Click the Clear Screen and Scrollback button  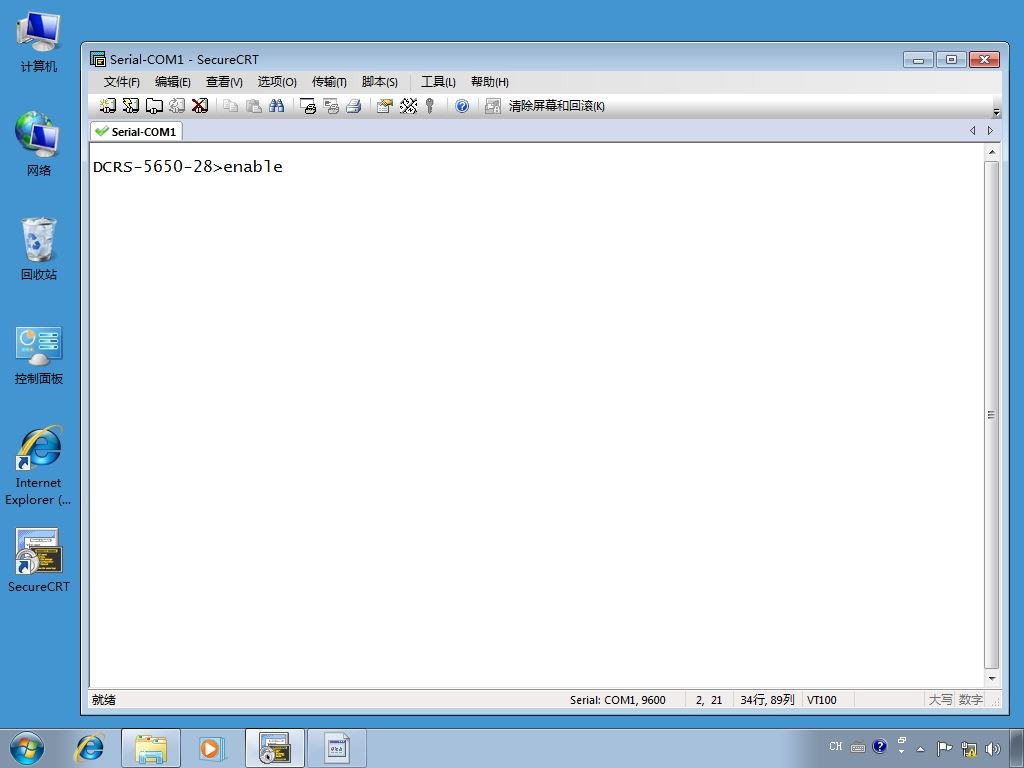545,106
